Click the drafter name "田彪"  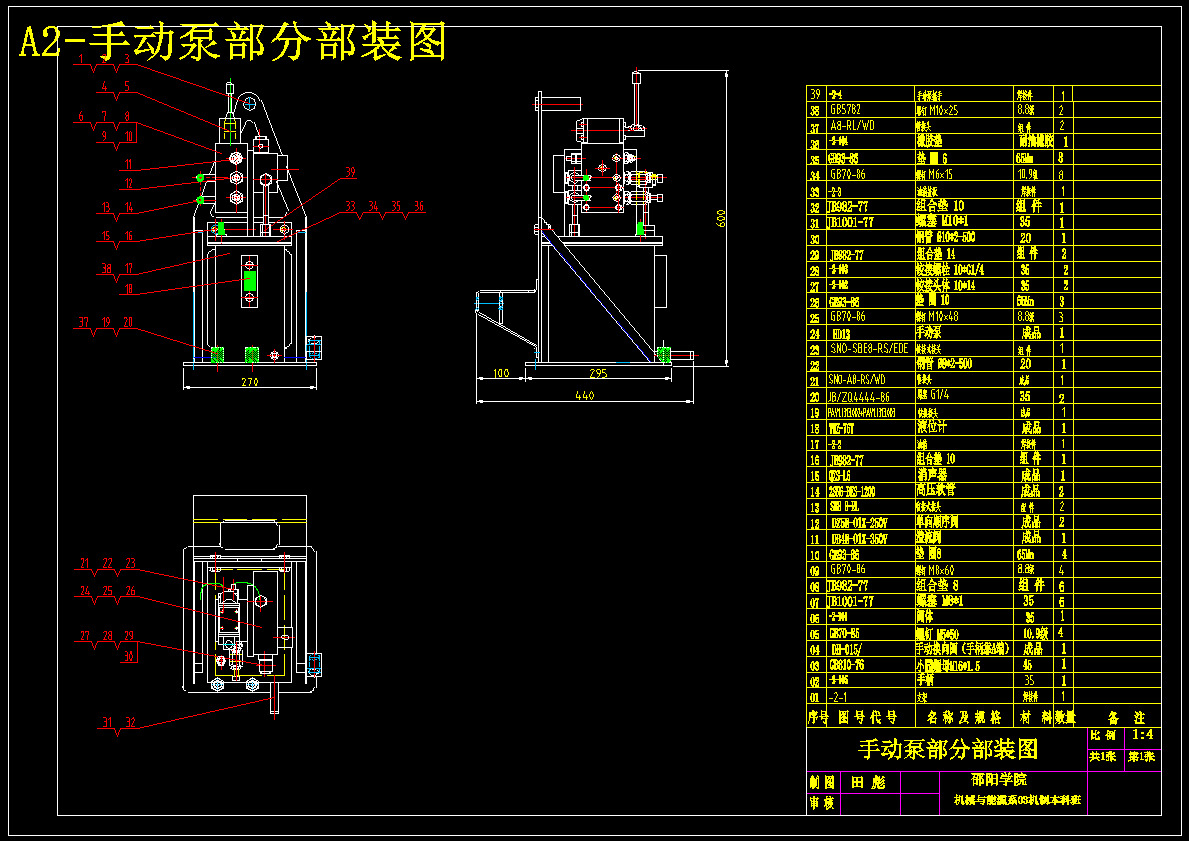coord(868,782)
